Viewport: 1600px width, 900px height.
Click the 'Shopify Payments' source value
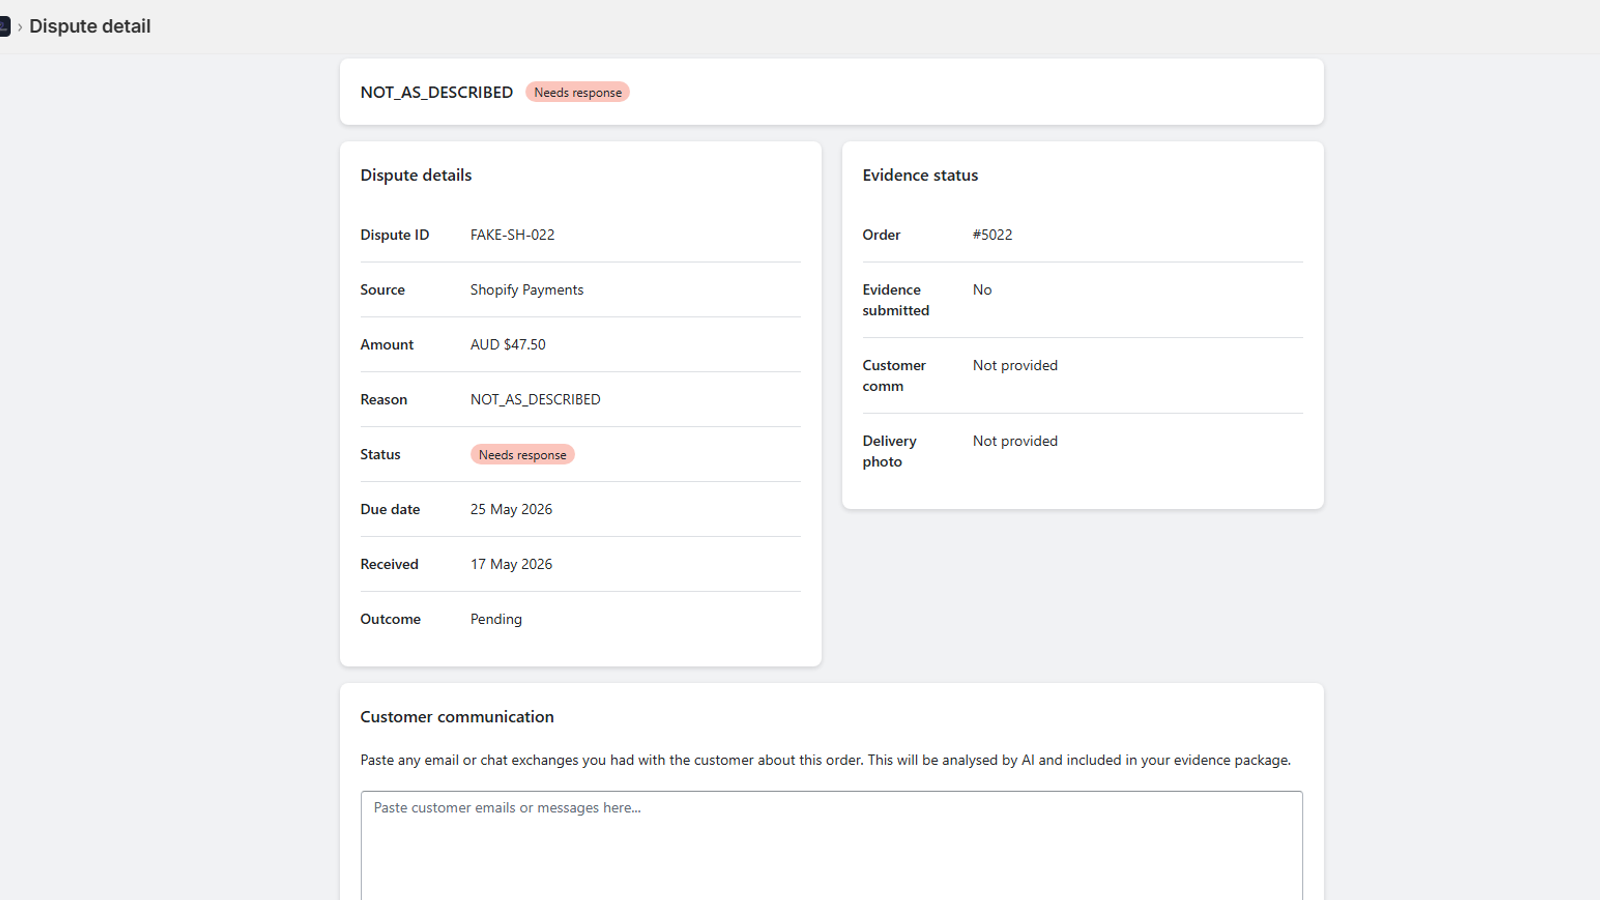[527, 290]
